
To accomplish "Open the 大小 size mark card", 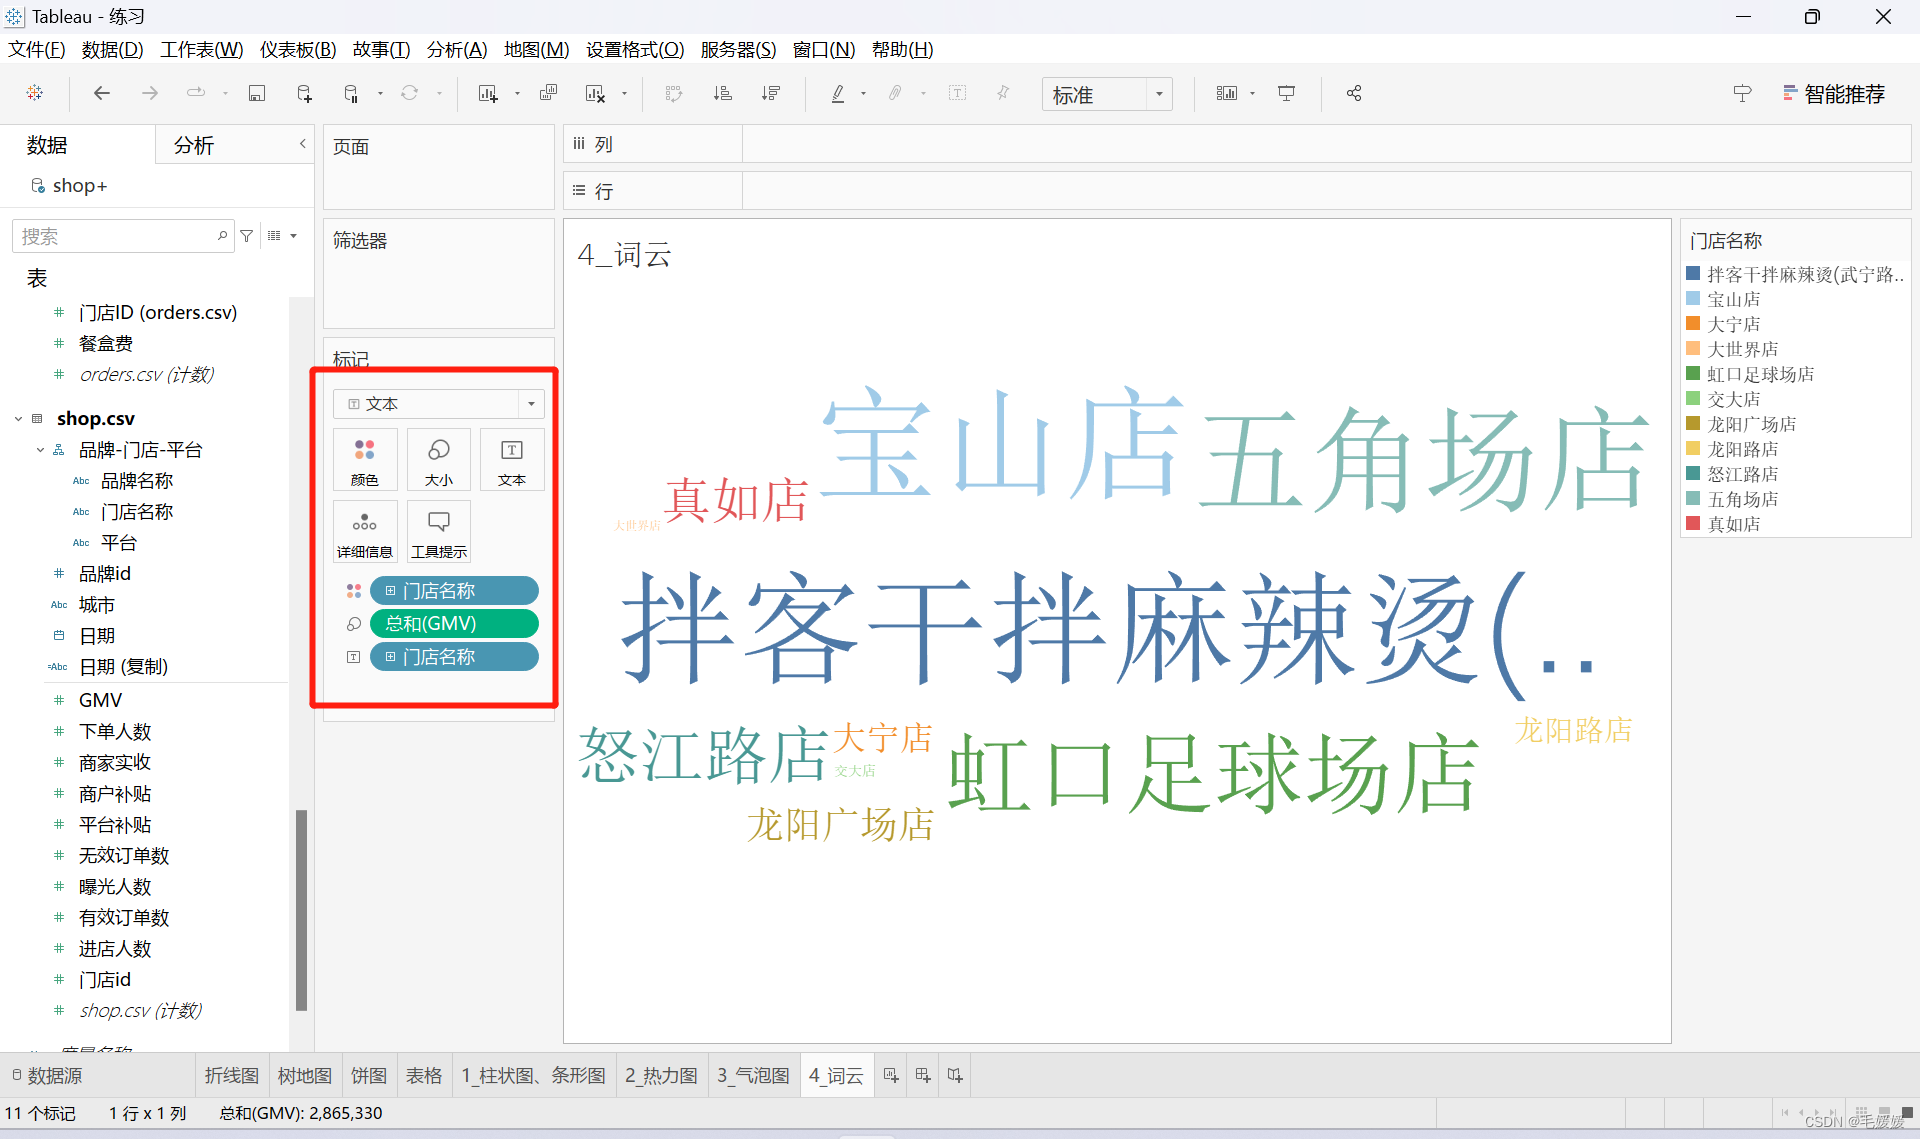I will (x=439, y=460).
